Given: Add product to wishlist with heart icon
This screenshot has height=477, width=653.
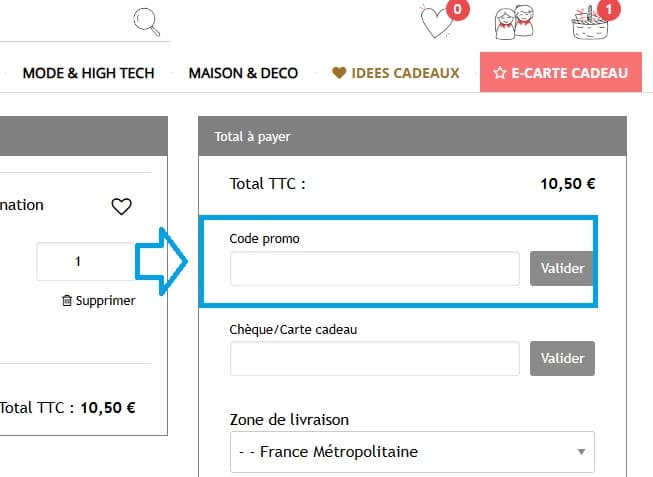Looking at the screenshot, I should point(121,207).
